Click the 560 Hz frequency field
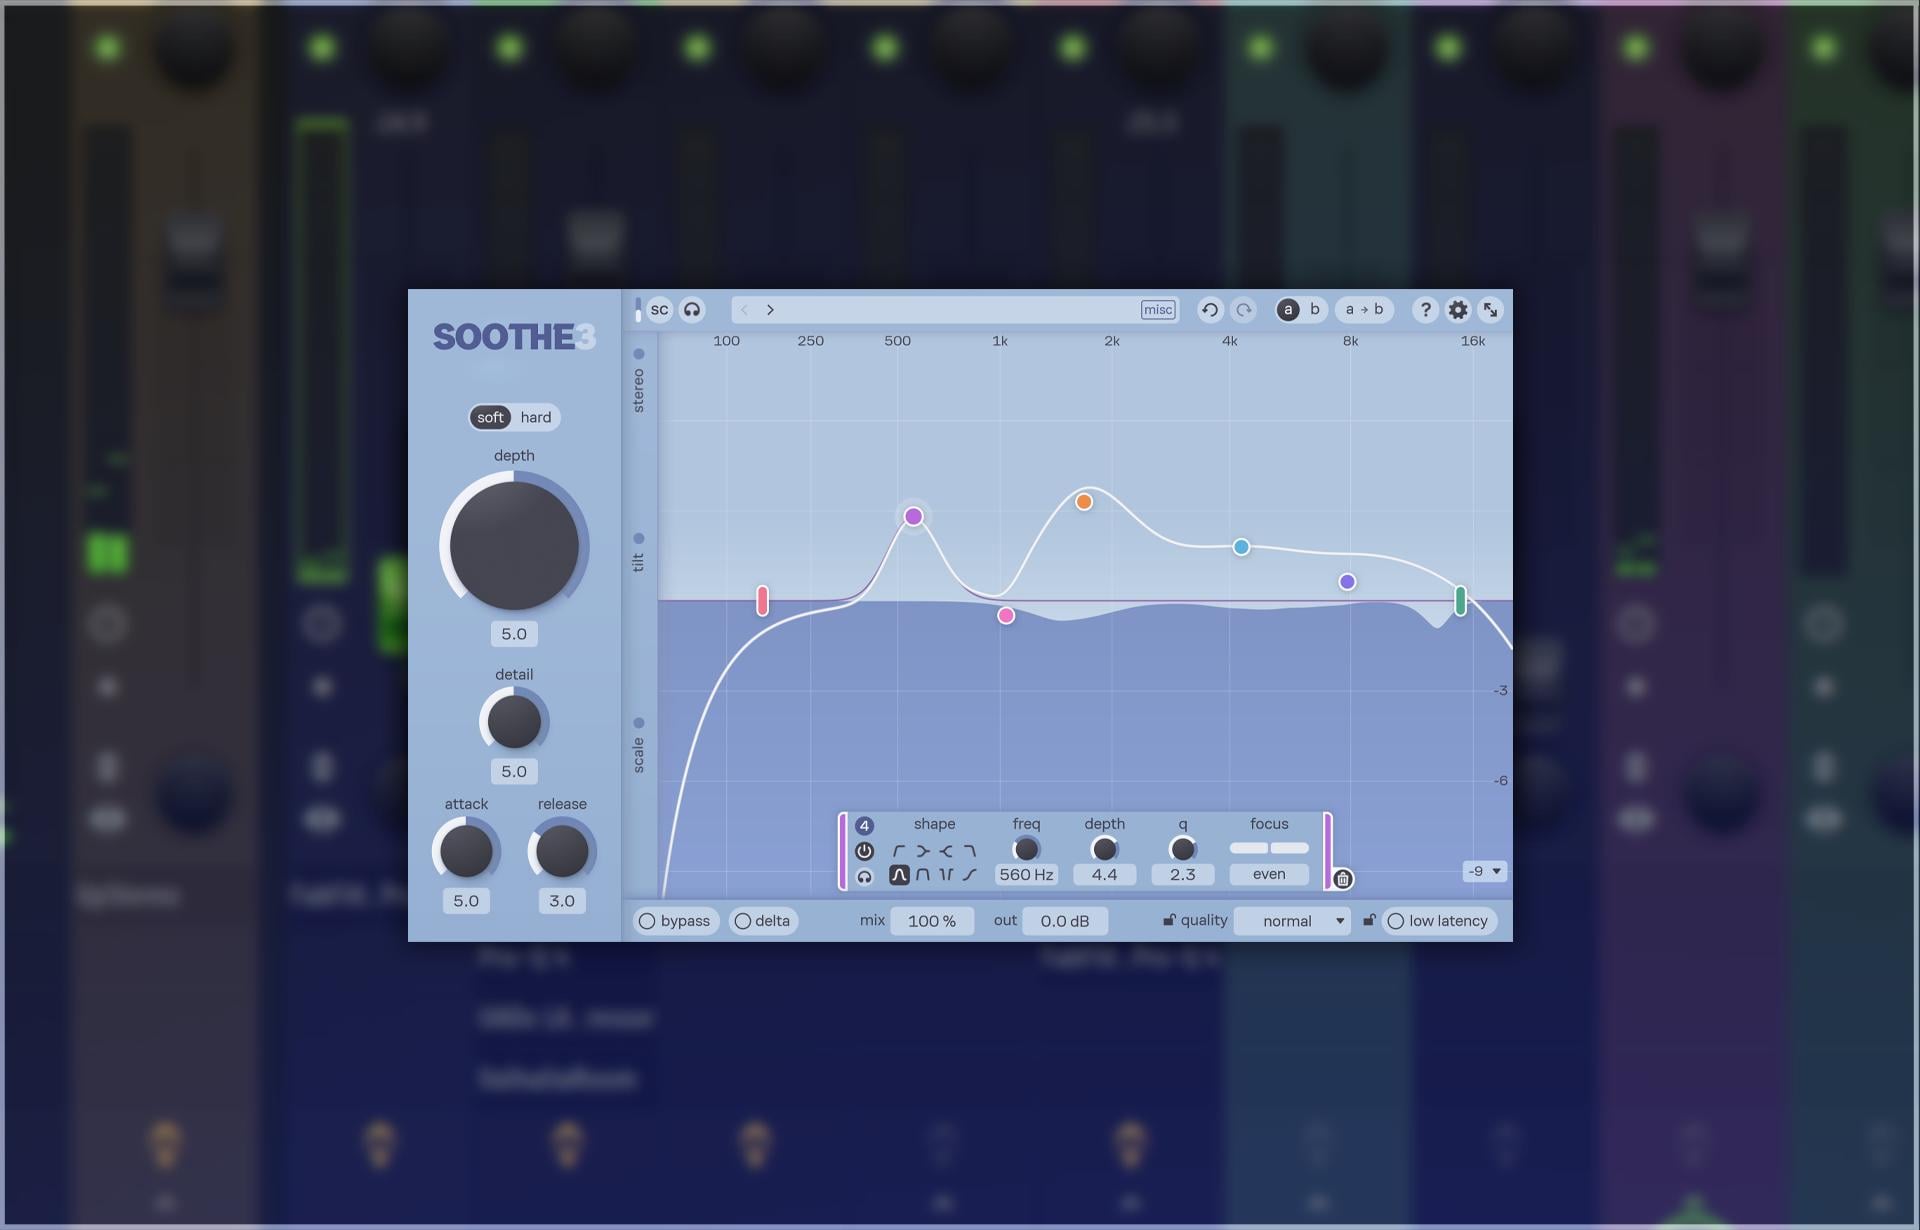This screenshot has width=1920, height=1230. click(x=1026, y=875)
